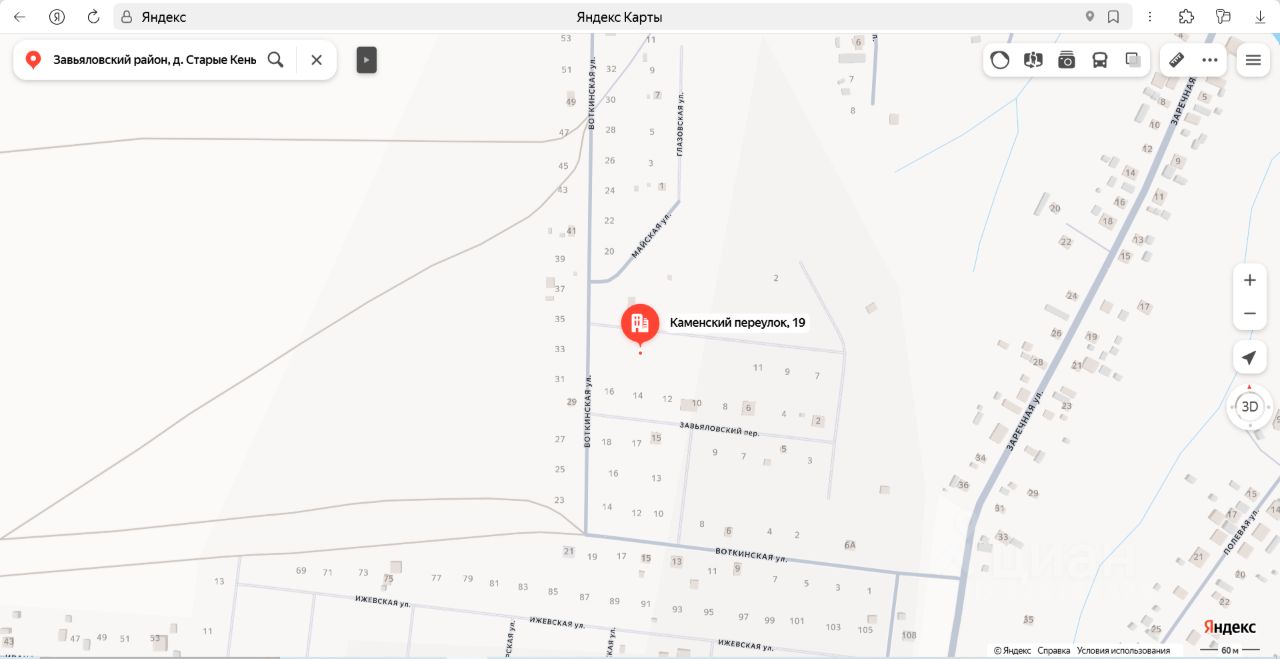Screen dimensions: 1280x659
Task: Click the 60 м scale indicator
Action: (x=1230, y=651)
